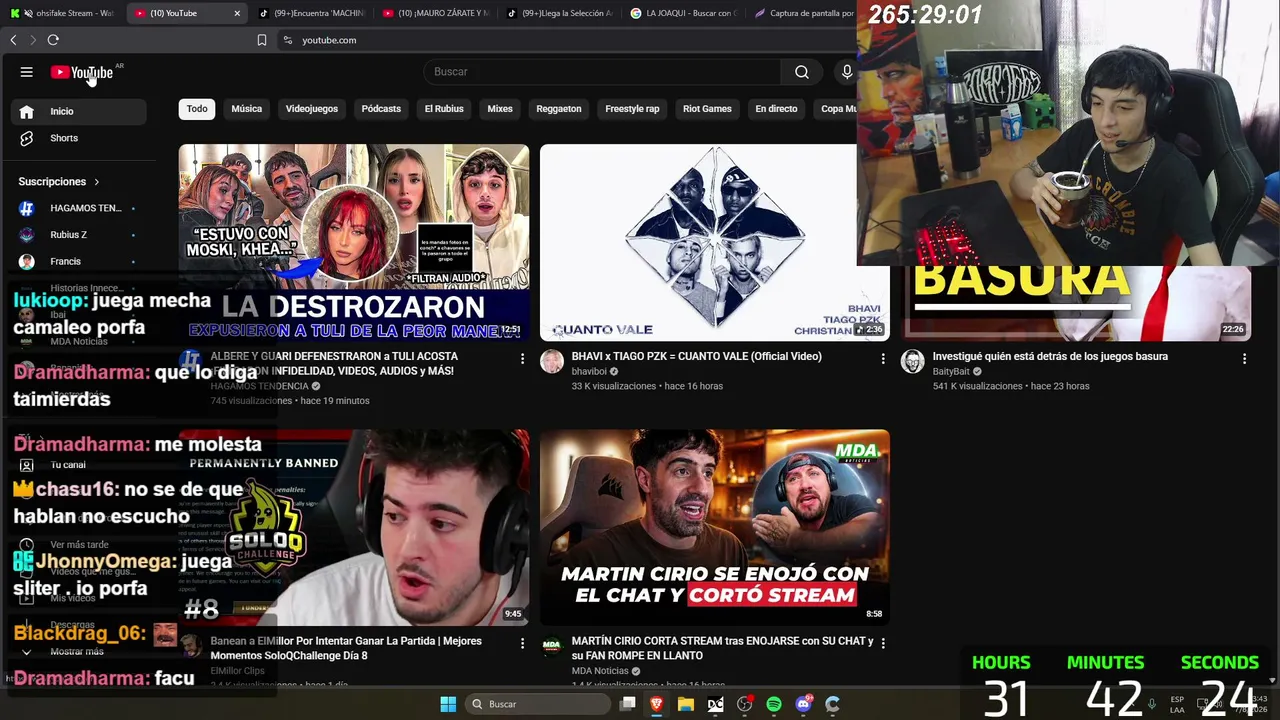Open Spotify from the taskbar

pyautogui.click(x=774, y=704)
